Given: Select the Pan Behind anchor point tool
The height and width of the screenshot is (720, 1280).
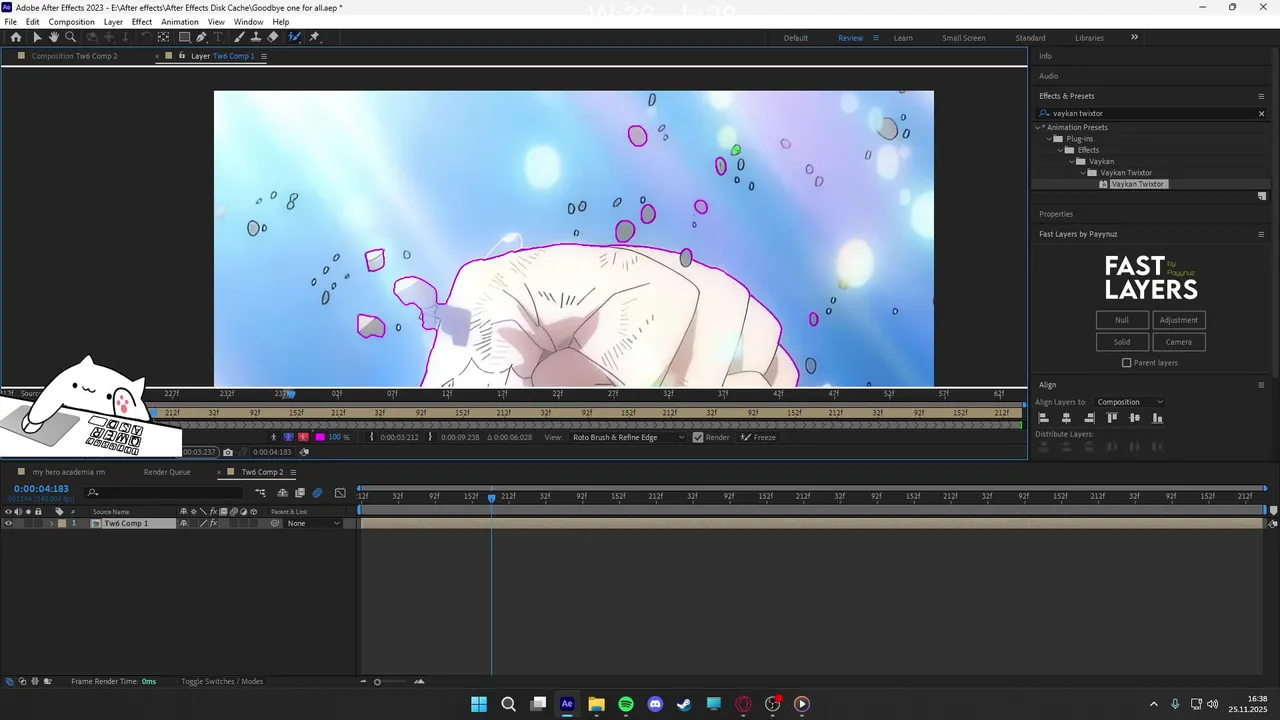Looking at the screenshot, I should point(164,37).
